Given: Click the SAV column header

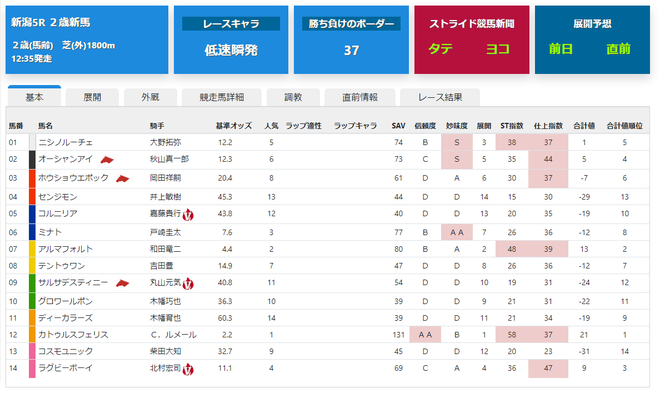Looking at the screenshot, I should pos(398,126).
